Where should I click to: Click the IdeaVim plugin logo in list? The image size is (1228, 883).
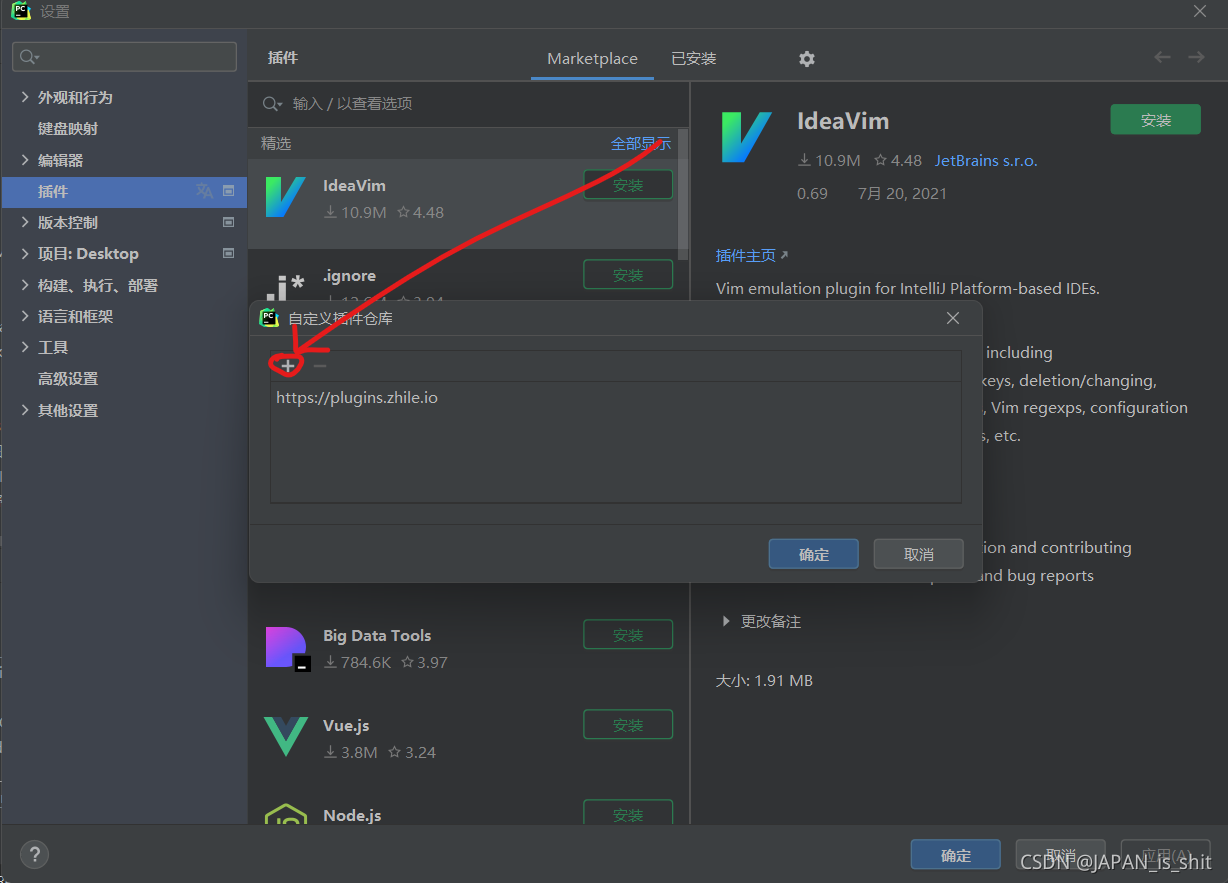coord(285,197)
